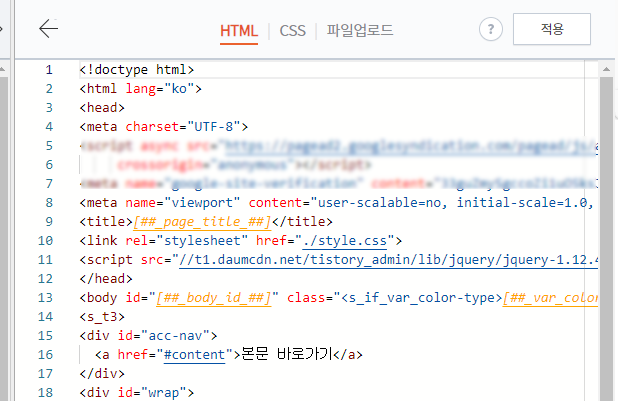Open the help question mark icon
Viewport: 618px width, 401px height.
(491, 29)
